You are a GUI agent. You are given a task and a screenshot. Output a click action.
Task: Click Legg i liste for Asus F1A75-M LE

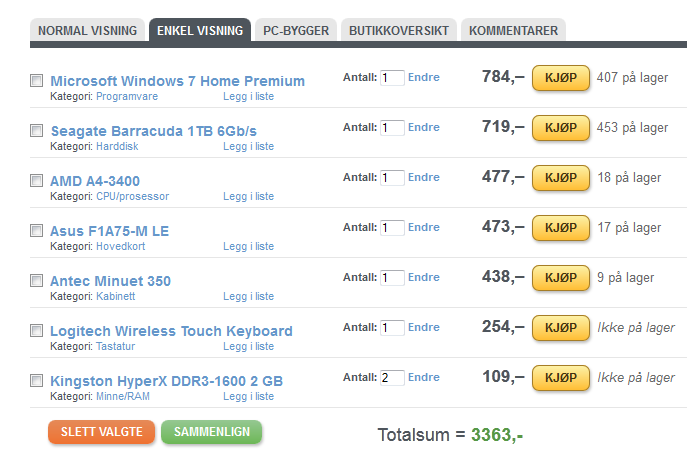click(x=248, y=246)
